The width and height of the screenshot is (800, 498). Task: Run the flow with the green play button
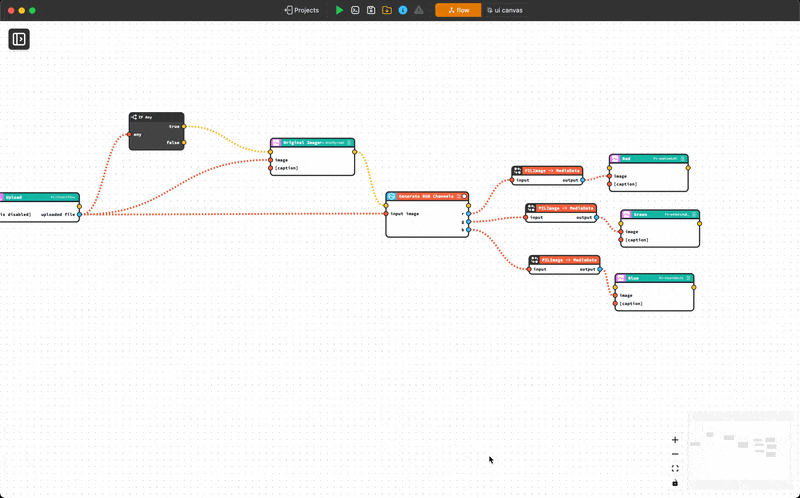(x=340, y=10)
